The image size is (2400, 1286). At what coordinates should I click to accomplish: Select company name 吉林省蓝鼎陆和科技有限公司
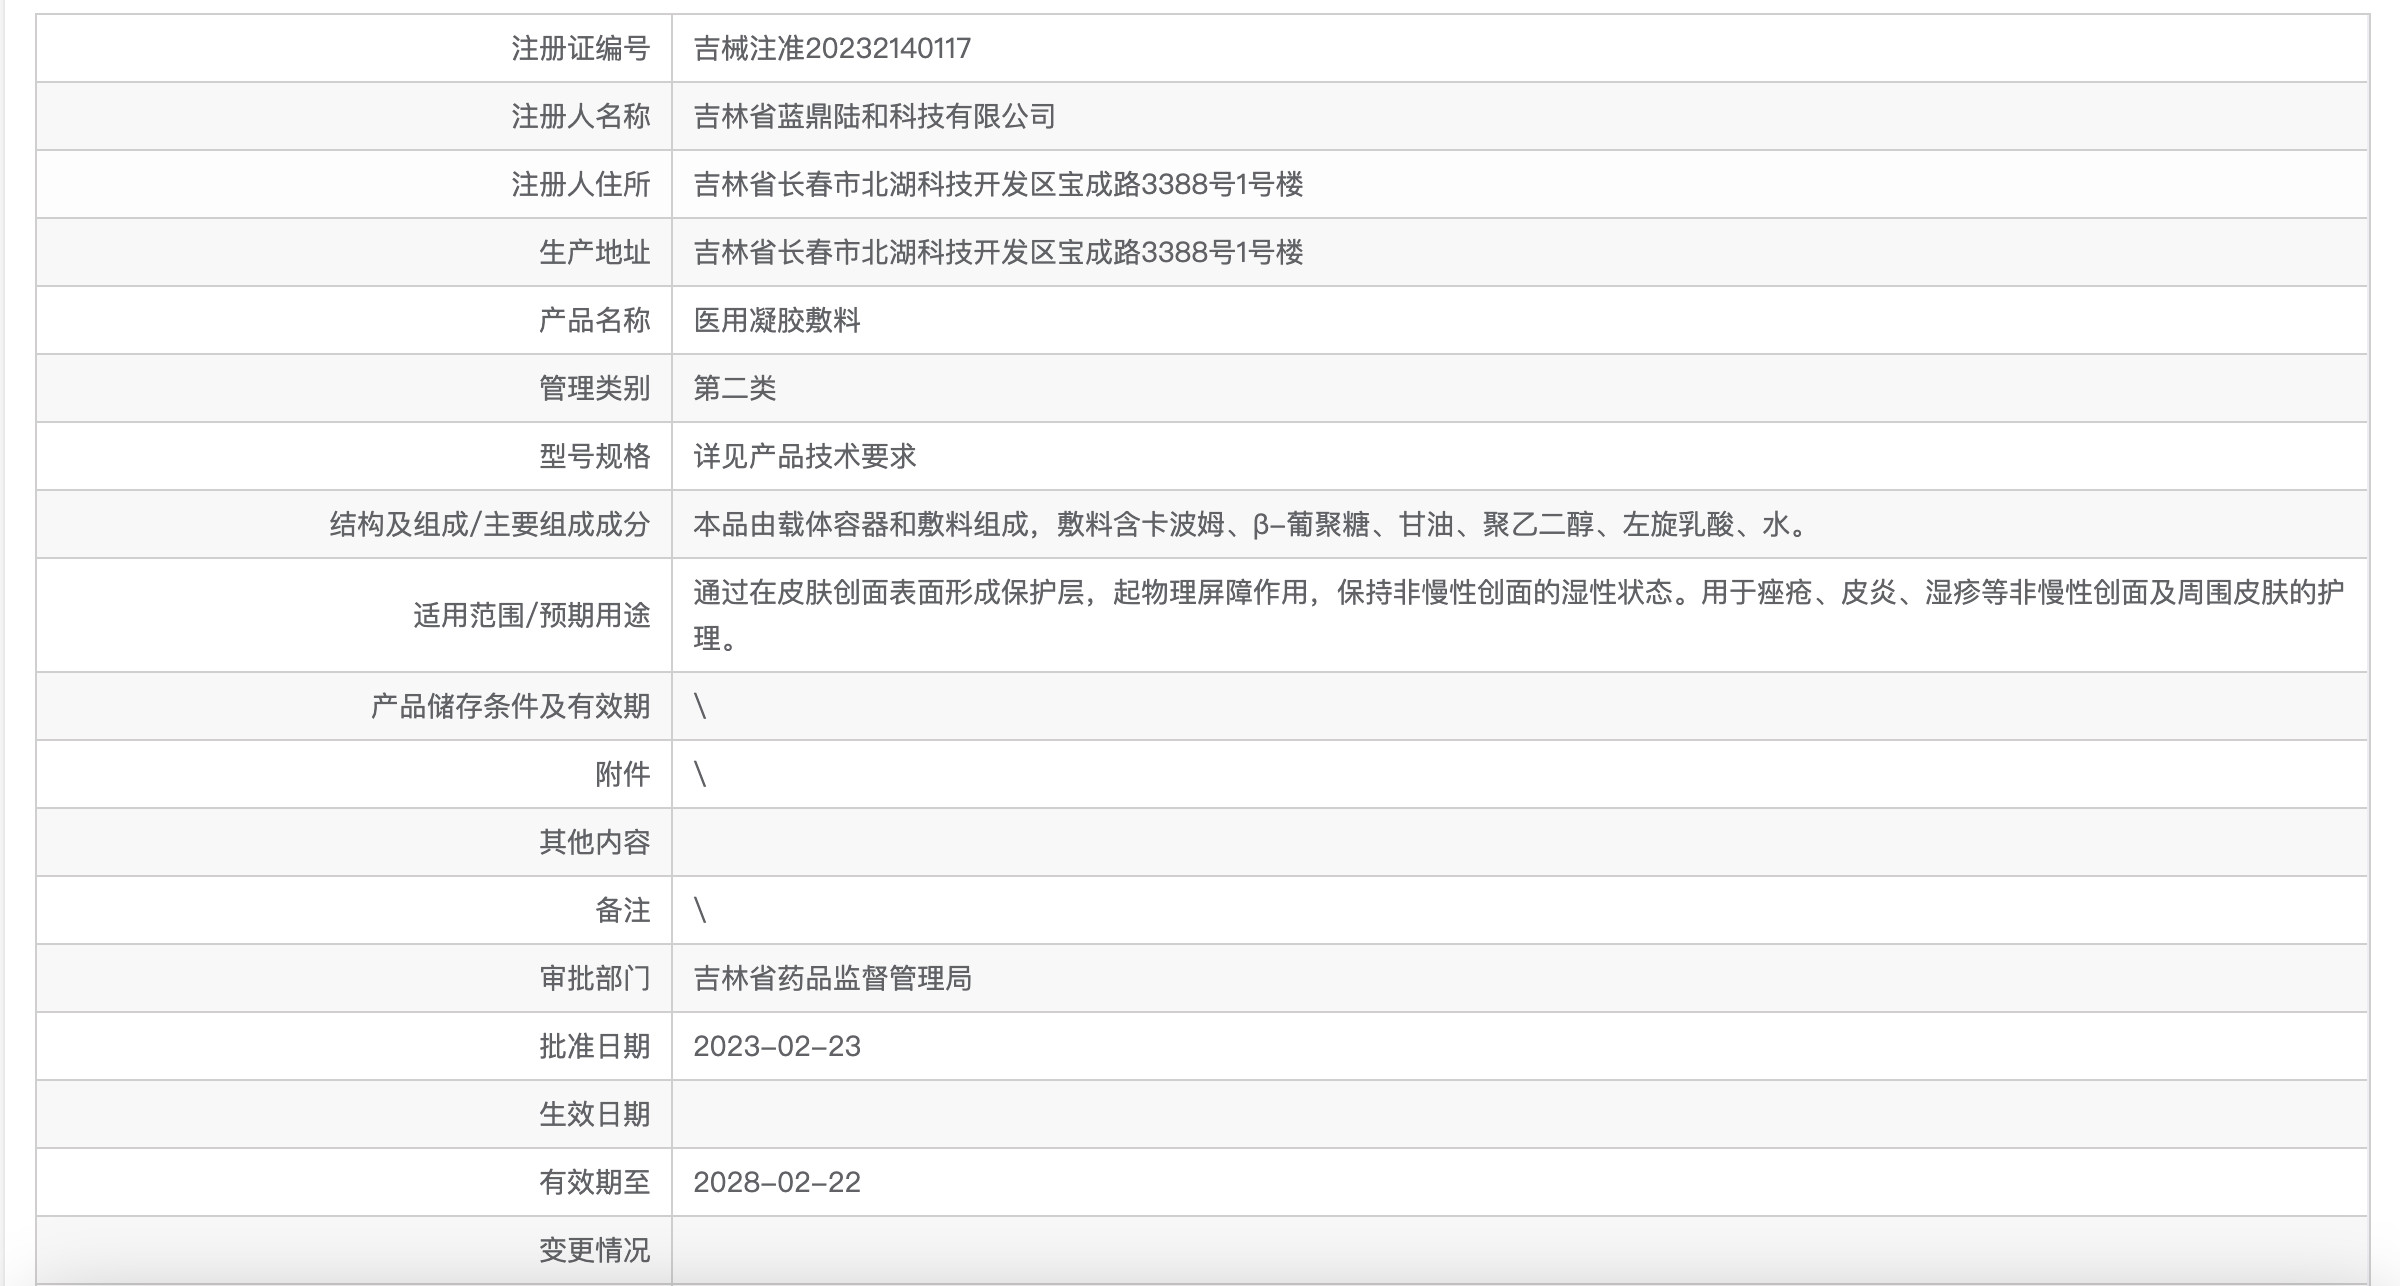[x=875, y=116]
